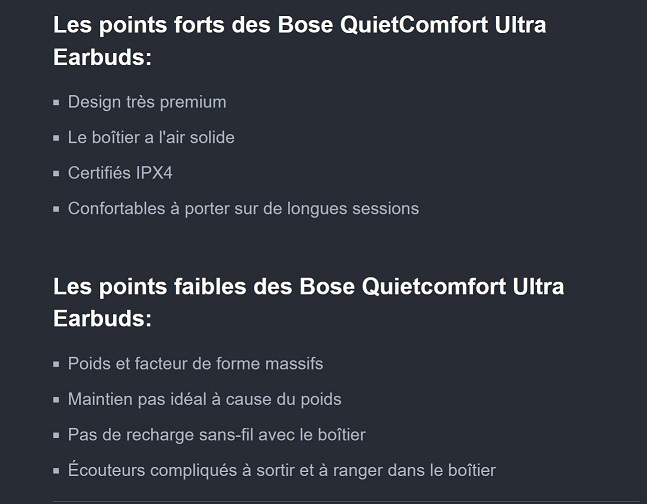This screenshot has height=504, width=647.
Task: Click the 'Les points forts' heading
Action: coord(299,25)
